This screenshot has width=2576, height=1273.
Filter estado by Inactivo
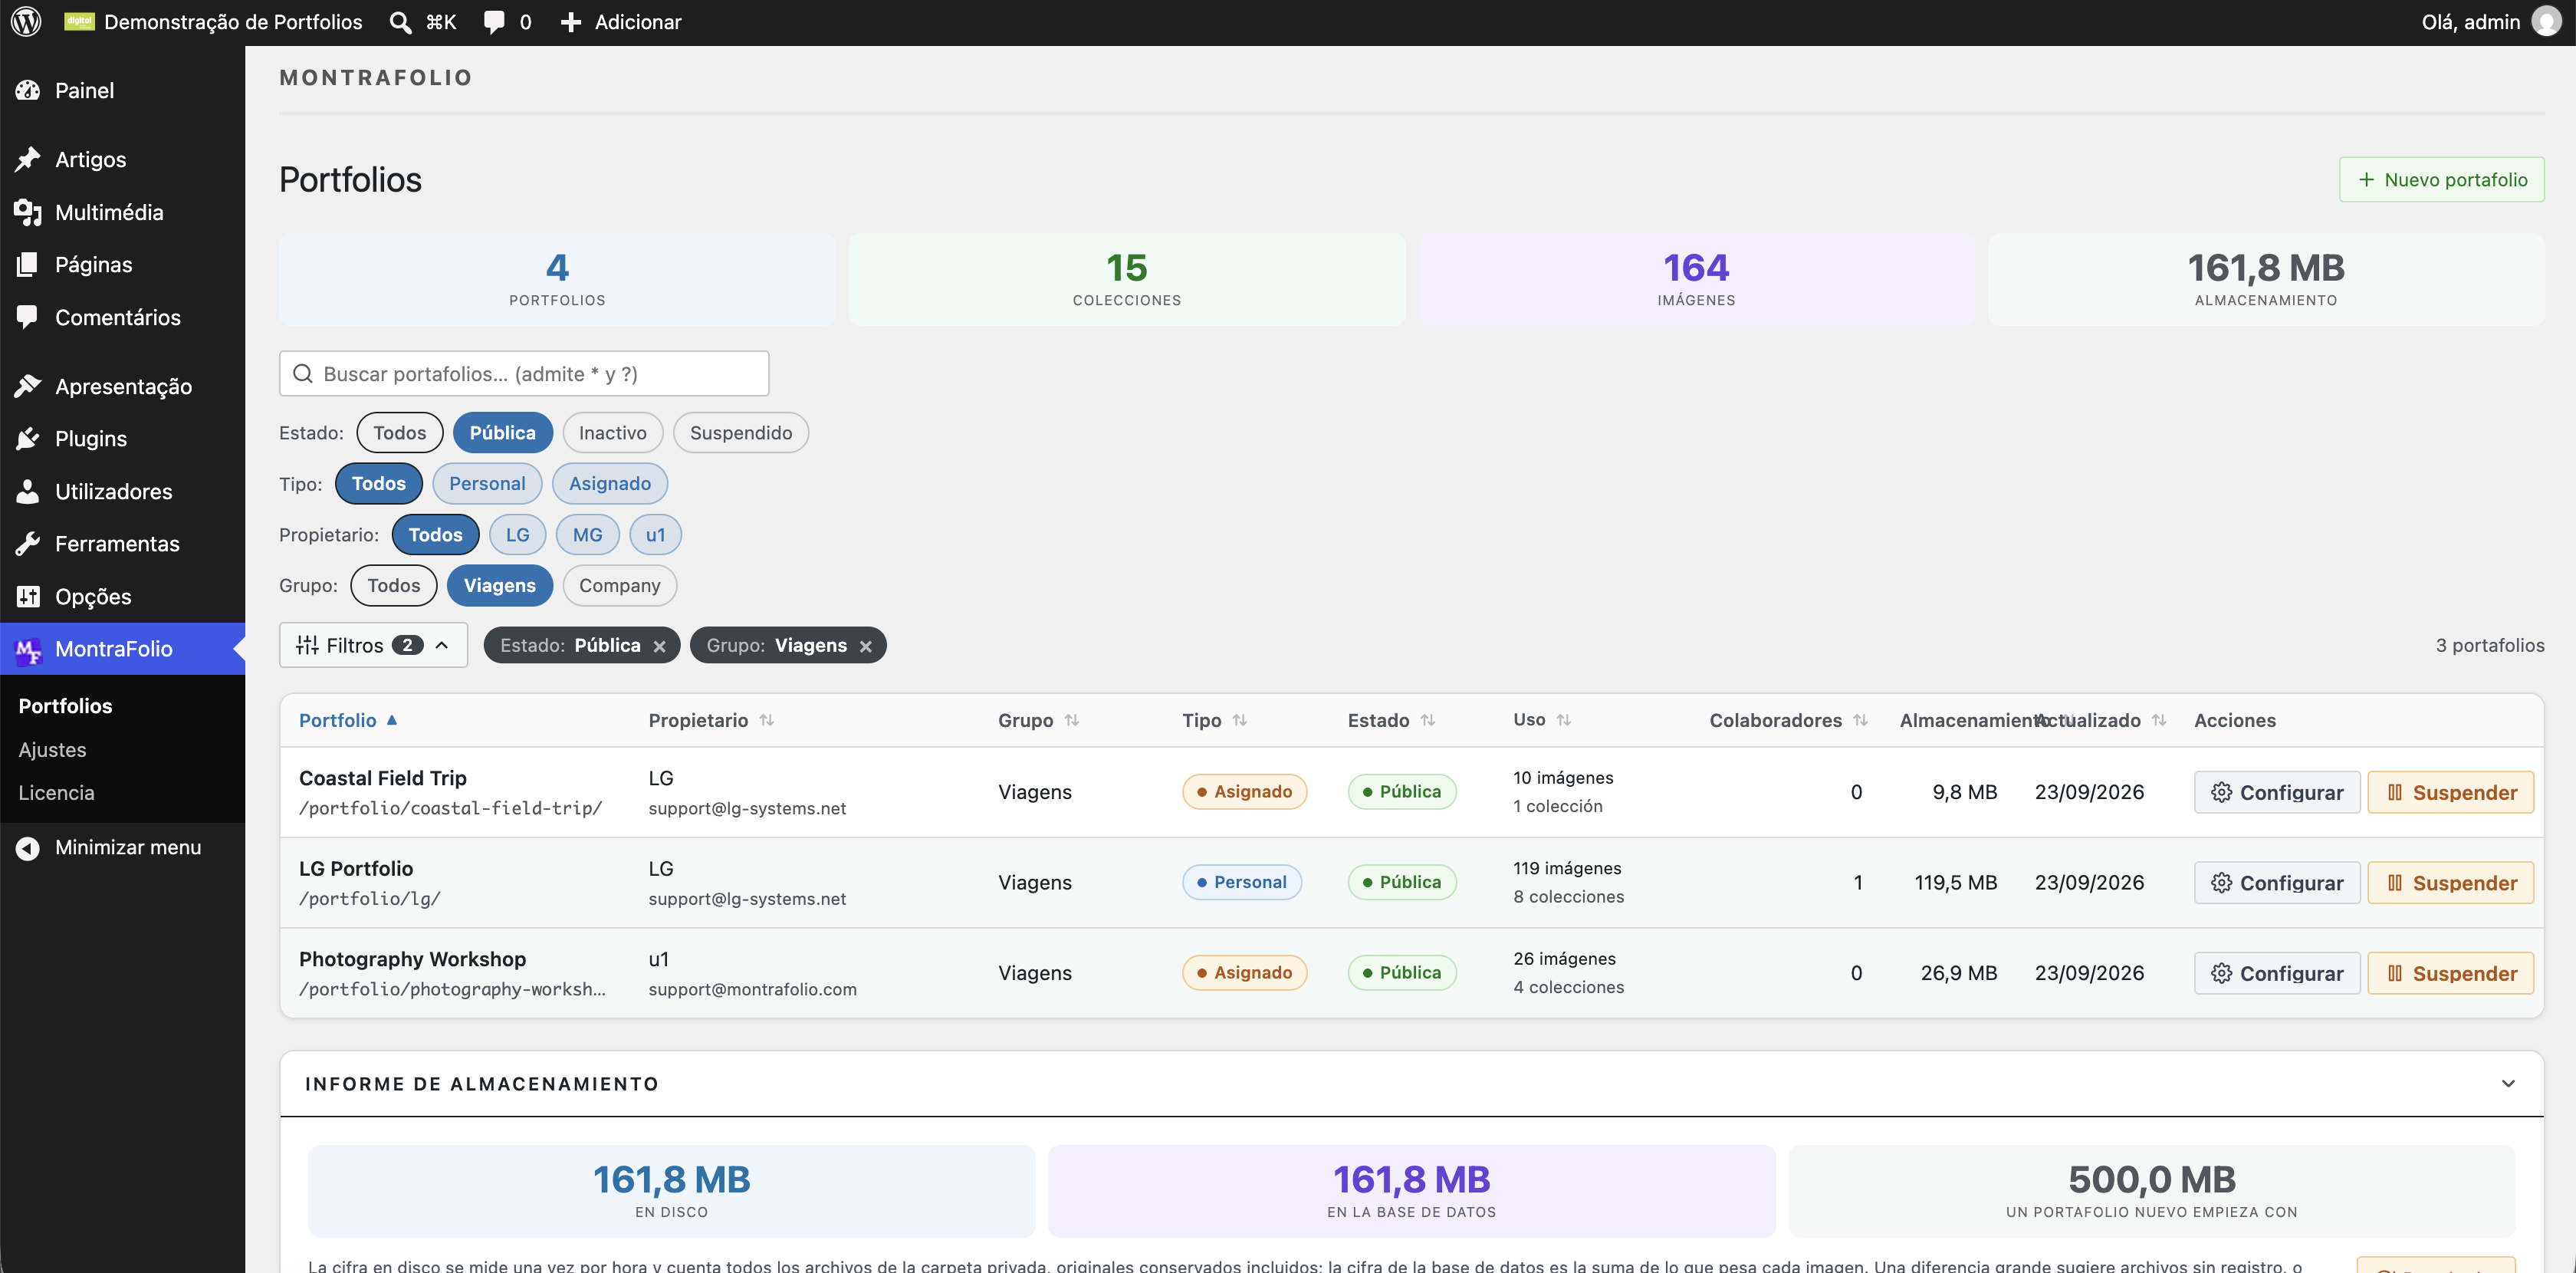613,433
